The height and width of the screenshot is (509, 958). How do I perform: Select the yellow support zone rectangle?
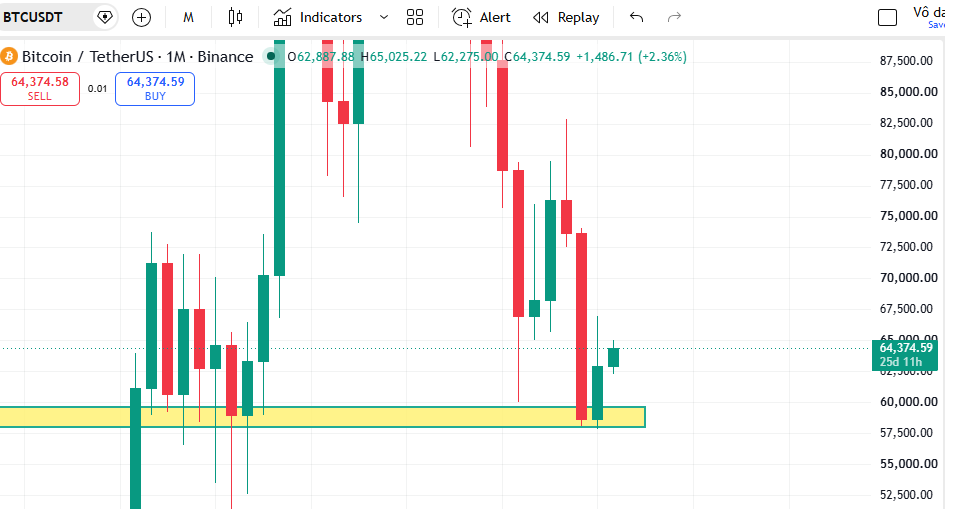tap(323, 417)
